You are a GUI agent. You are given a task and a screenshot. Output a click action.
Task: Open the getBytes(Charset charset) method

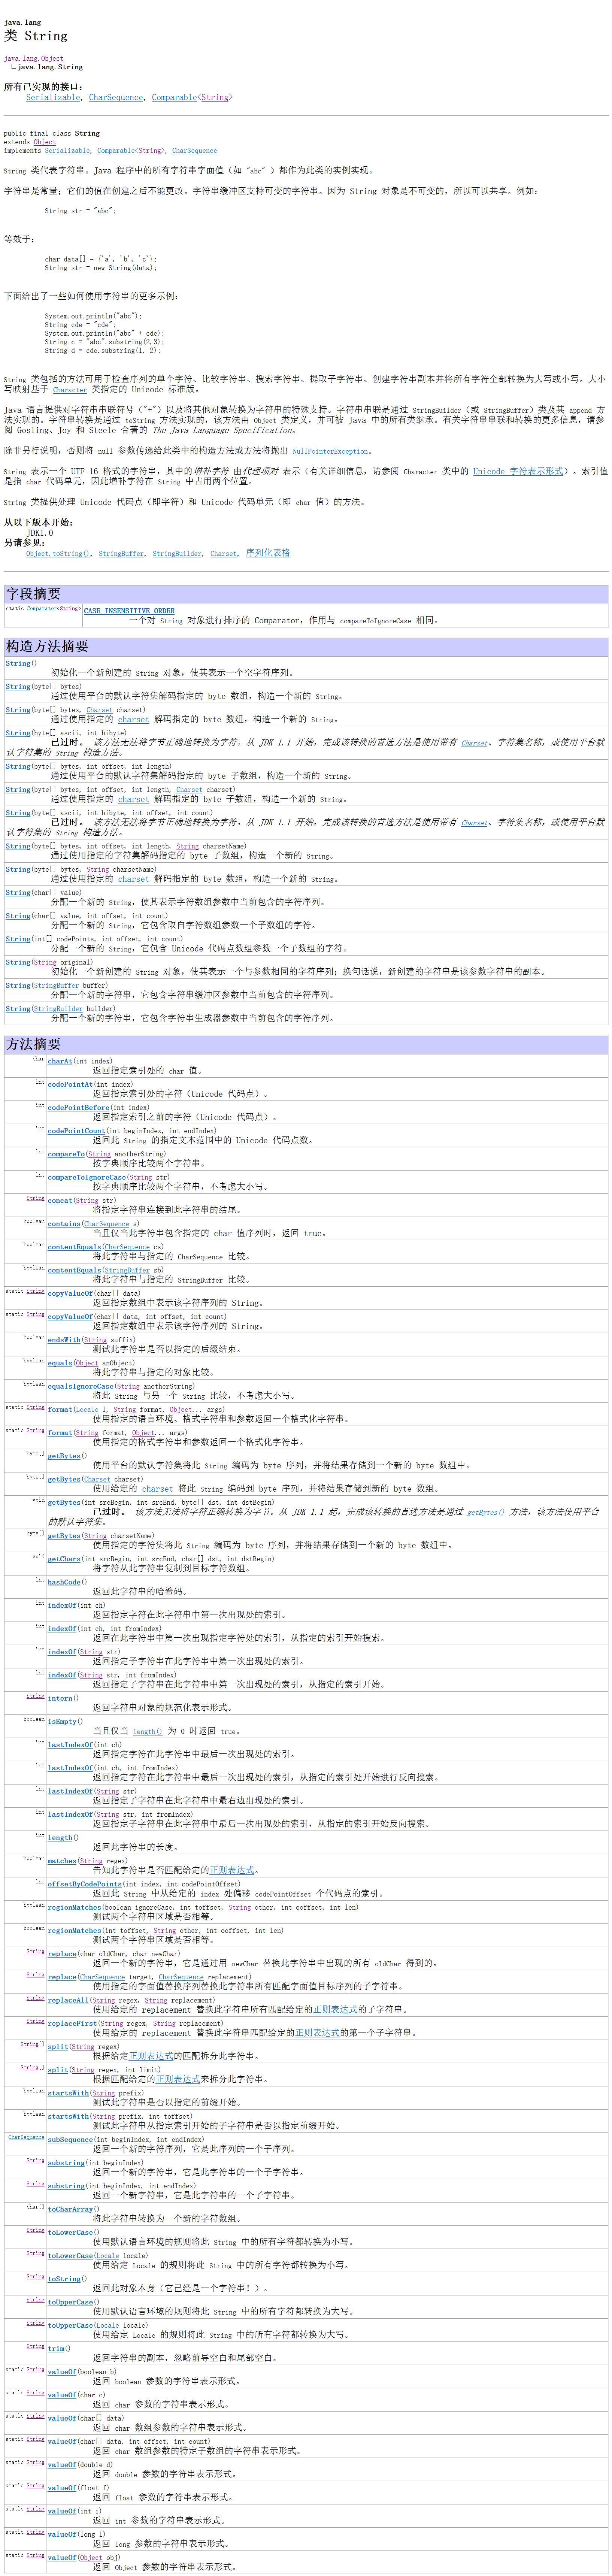point(64,1479)
